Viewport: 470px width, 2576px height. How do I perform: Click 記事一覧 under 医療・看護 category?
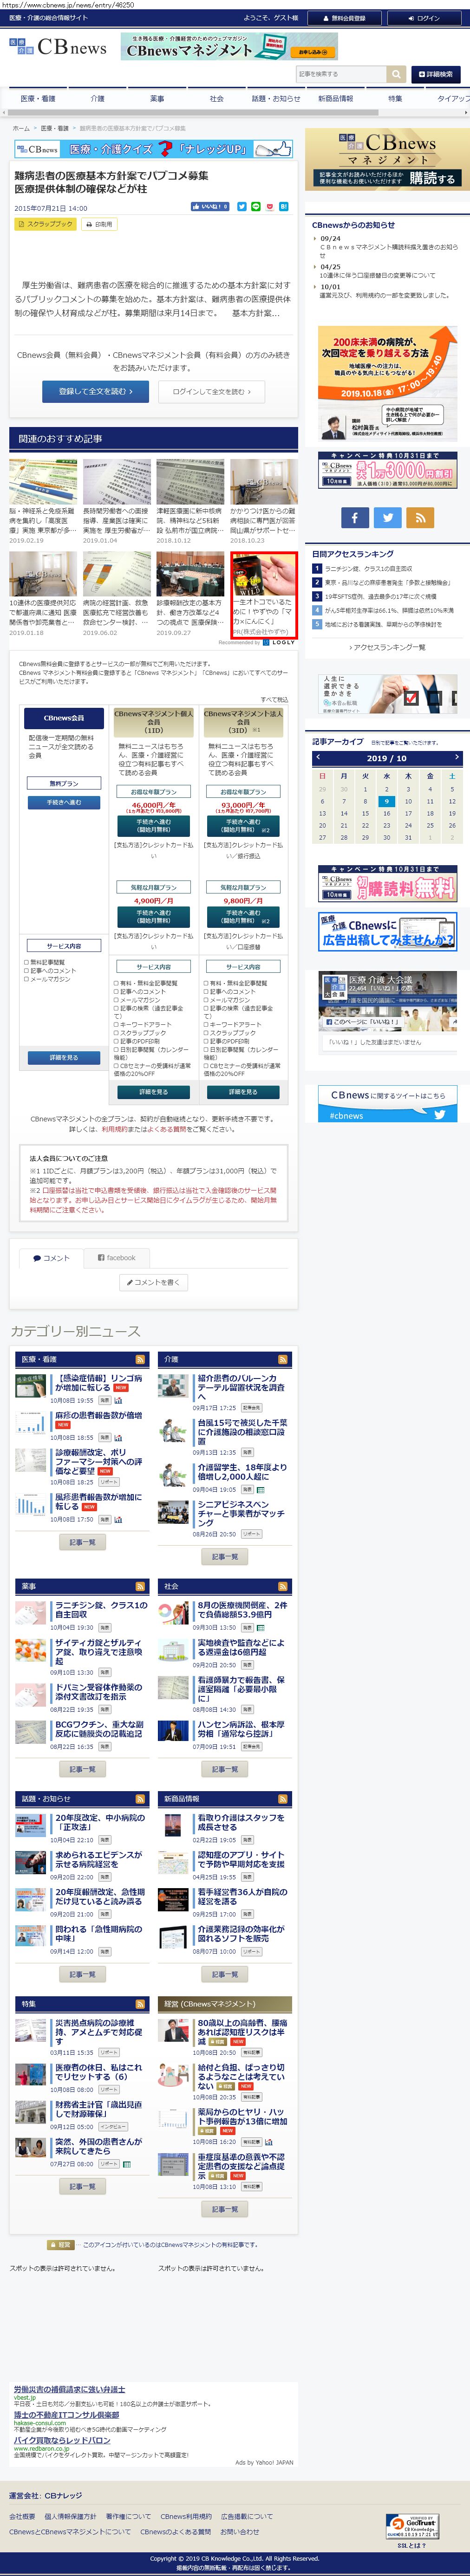[x=82, y=1543]
